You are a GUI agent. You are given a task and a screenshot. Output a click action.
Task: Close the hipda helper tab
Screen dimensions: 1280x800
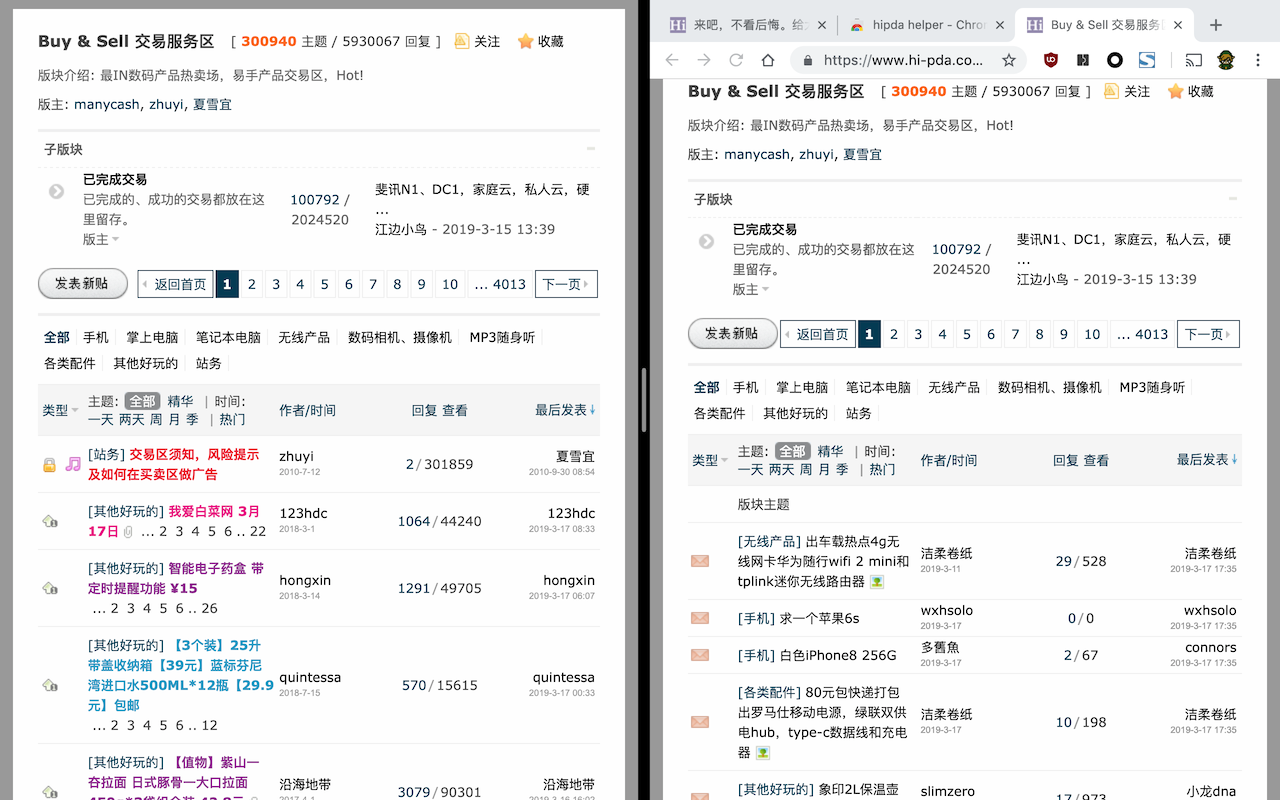coord(1001,25)
